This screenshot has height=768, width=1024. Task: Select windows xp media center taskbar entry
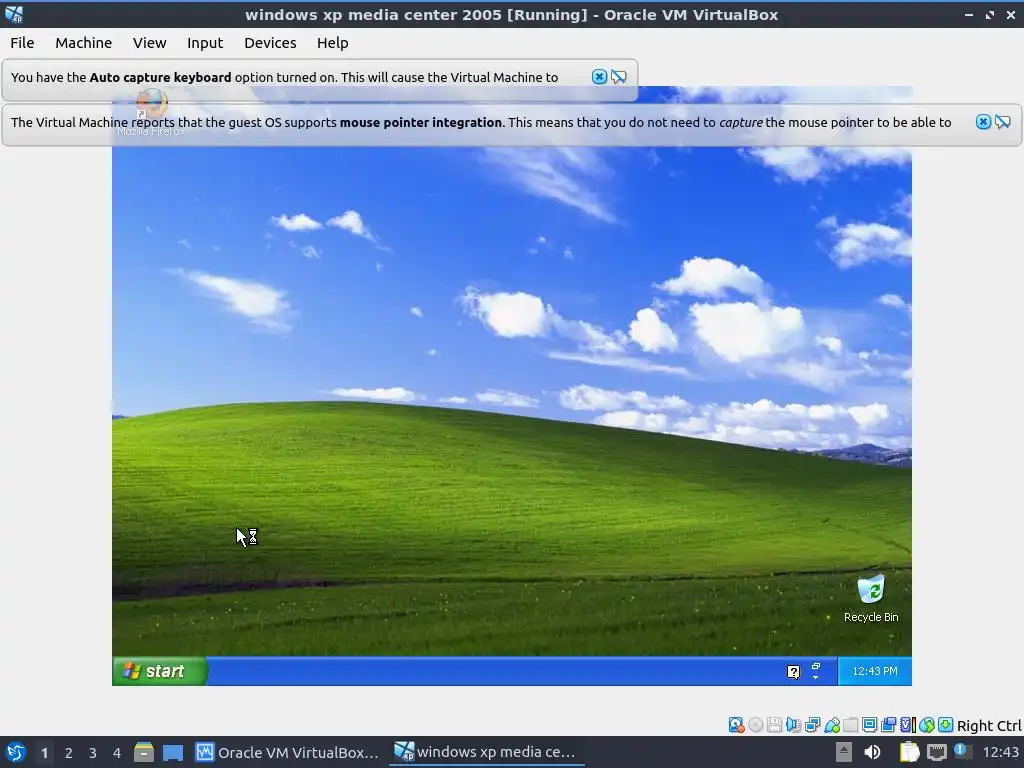[486, 752]
